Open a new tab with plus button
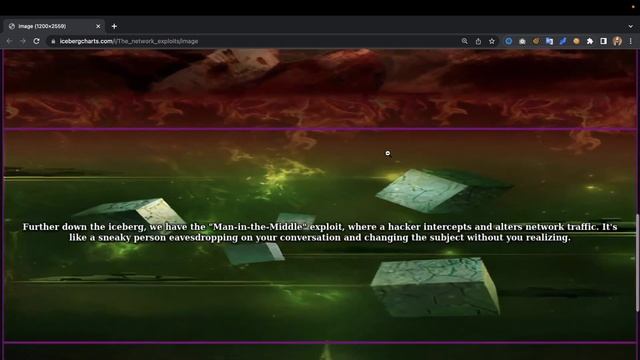The height and width of the screenshot is (360, 640). coord(114,26)
